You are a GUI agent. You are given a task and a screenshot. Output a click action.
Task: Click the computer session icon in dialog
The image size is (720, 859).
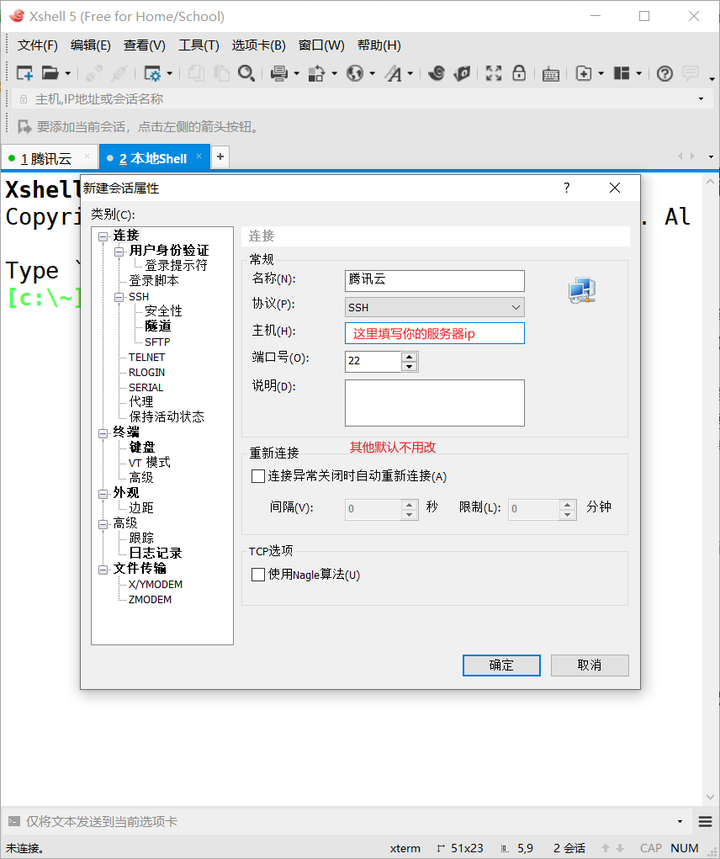(x=582, y=290)
